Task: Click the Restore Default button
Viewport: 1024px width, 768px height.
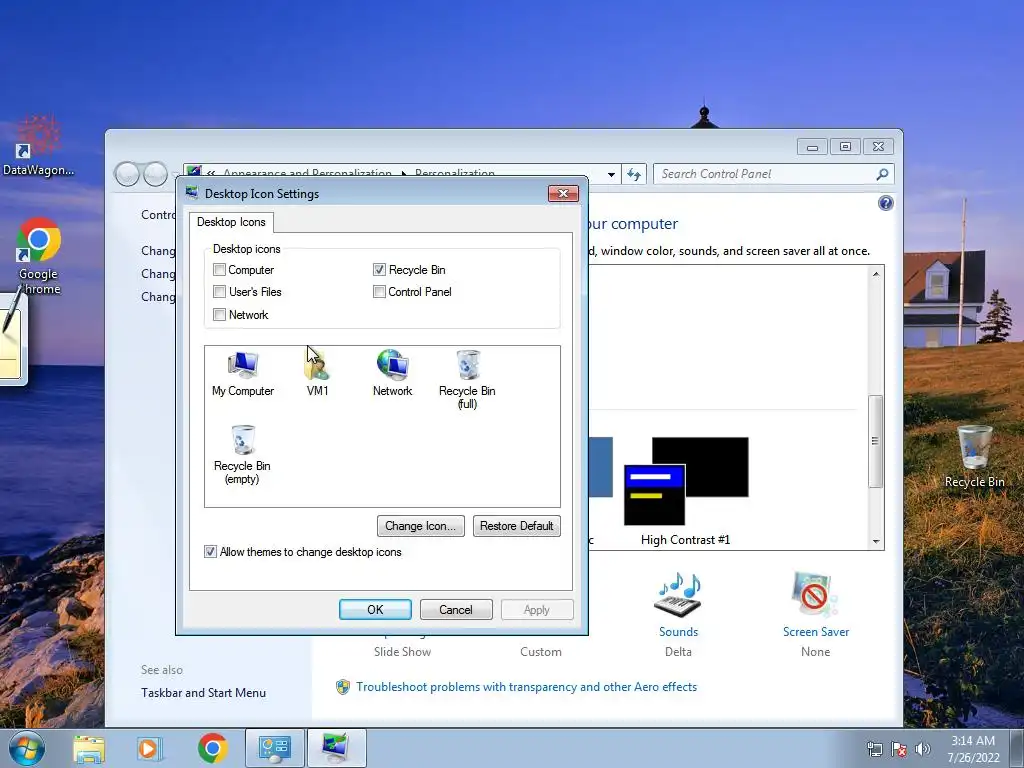Action: point(517,526)
